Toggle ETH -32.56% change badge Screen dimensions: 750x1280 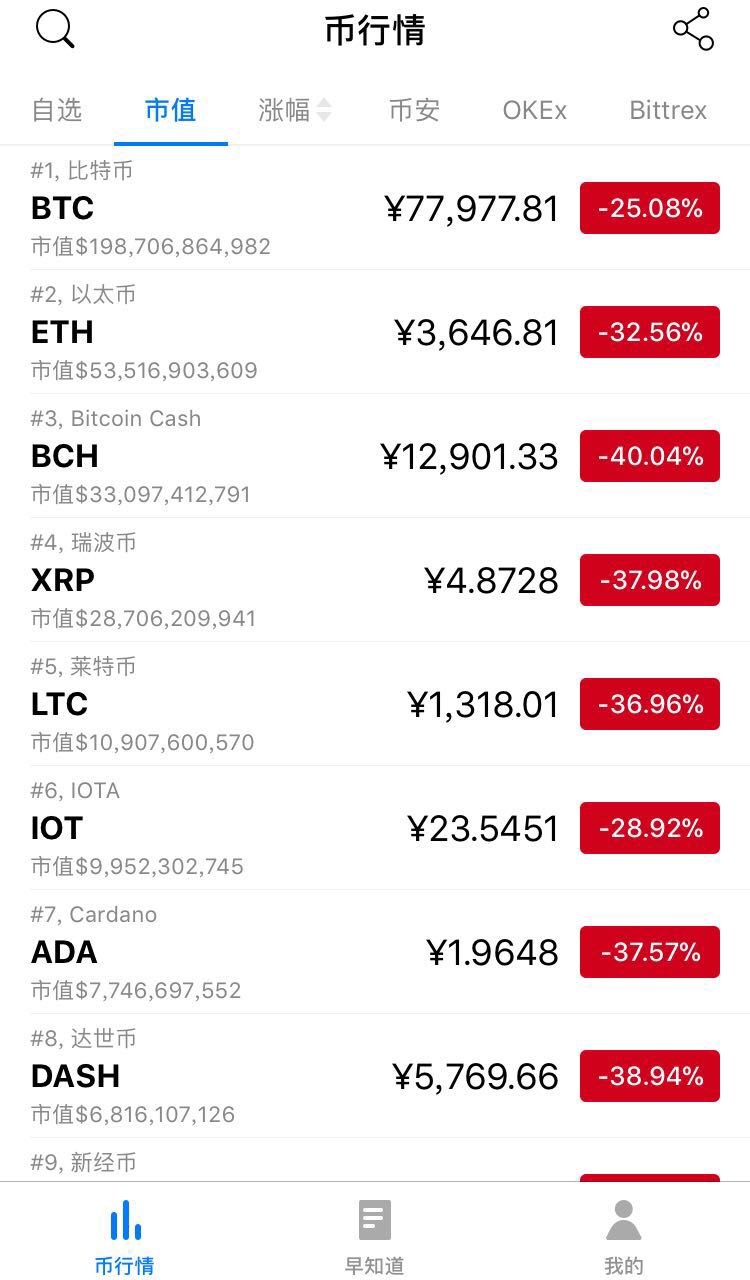[649, 332]
